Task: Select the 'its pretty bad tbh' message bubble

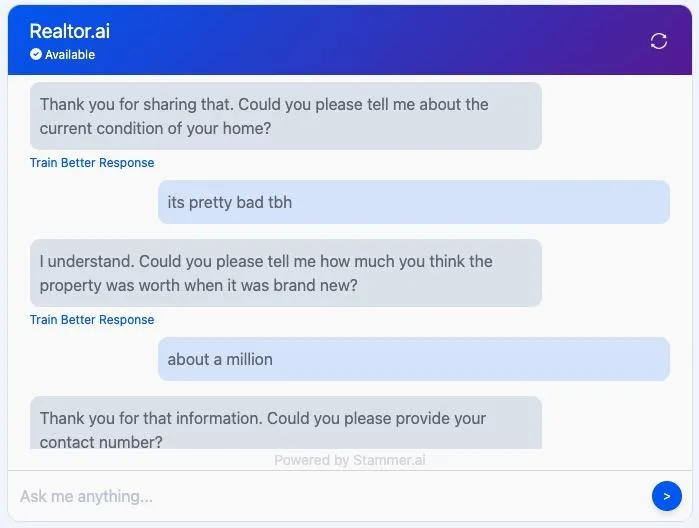Action: 414,202
